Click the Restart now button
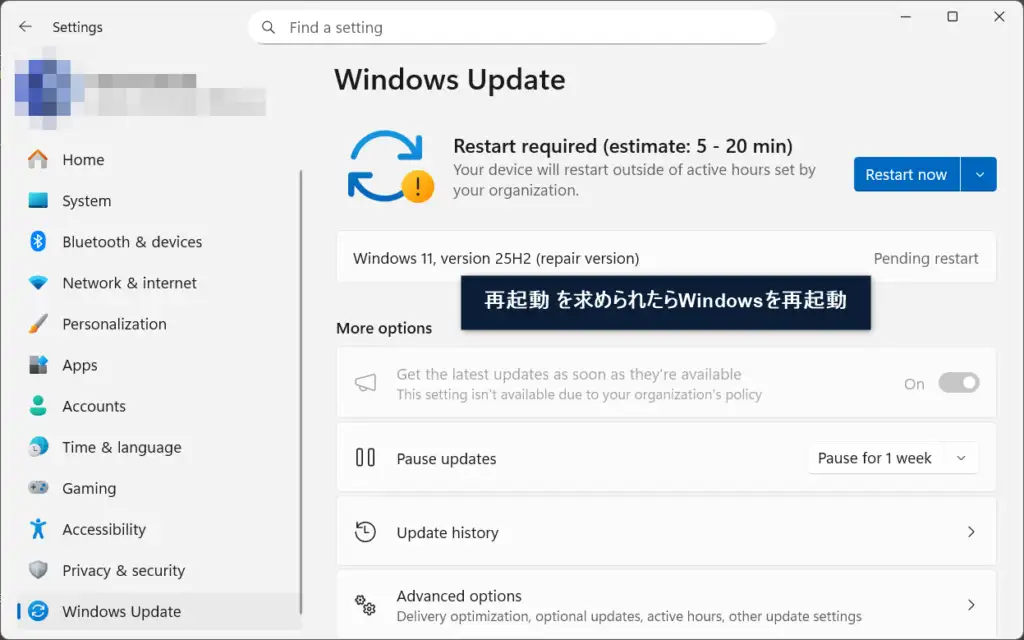This screenshot has height=640, width=1024. [x=906, y=174]
